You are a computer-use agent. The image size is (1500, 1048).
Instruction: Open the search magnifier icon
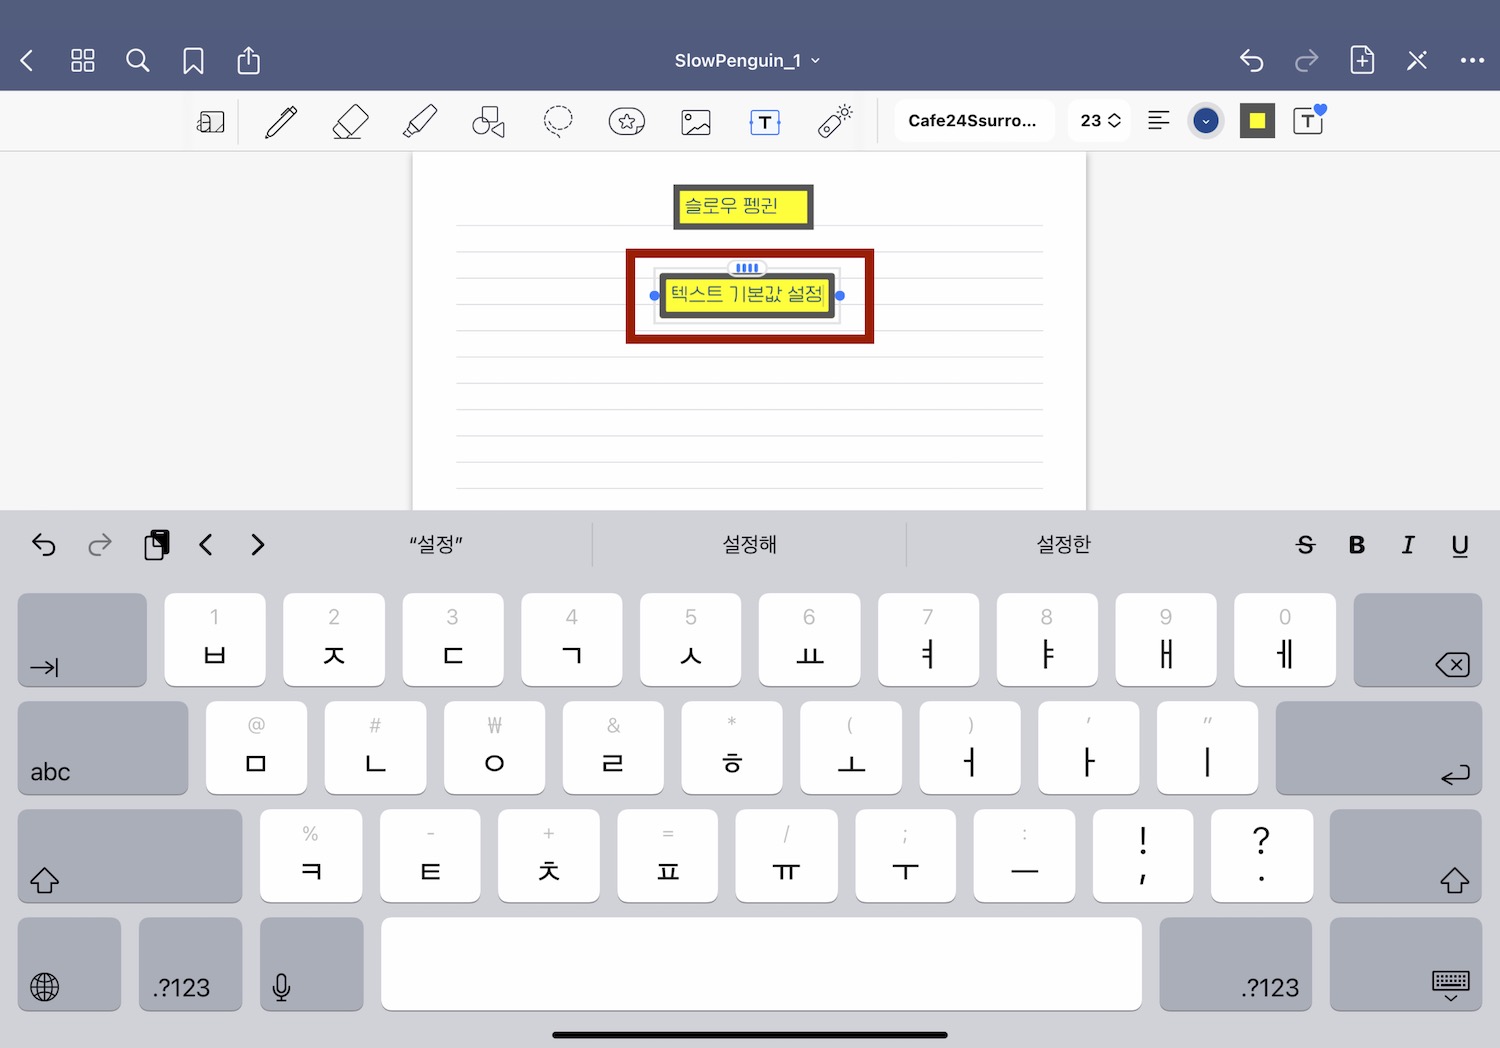[x=138, y=61]
